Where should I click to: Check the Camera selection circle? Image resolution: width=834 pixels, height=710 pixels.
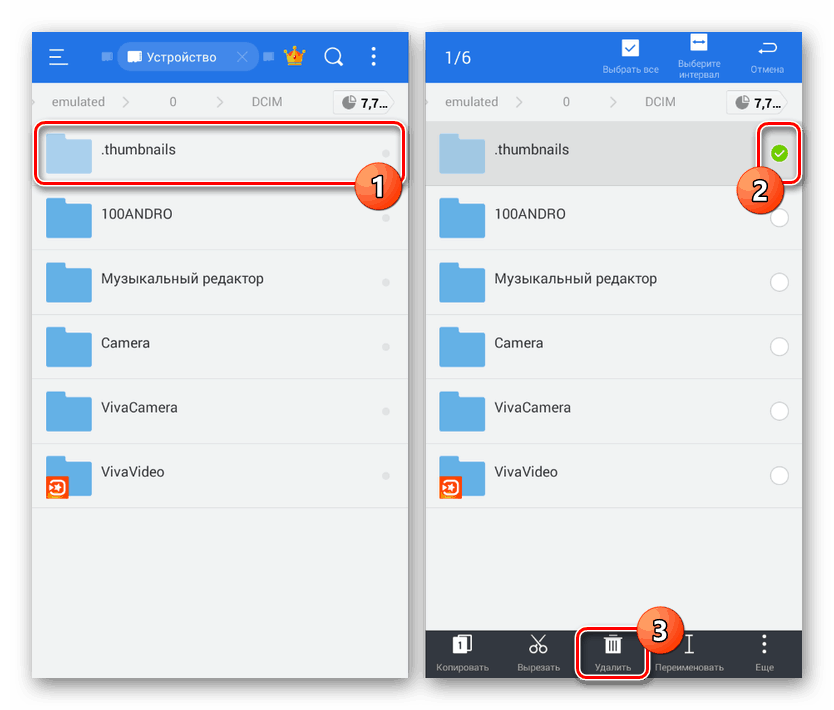[779, 346]
